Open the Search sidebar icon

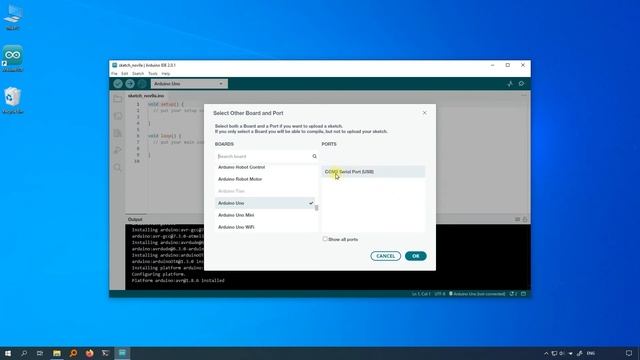(118, 167)
